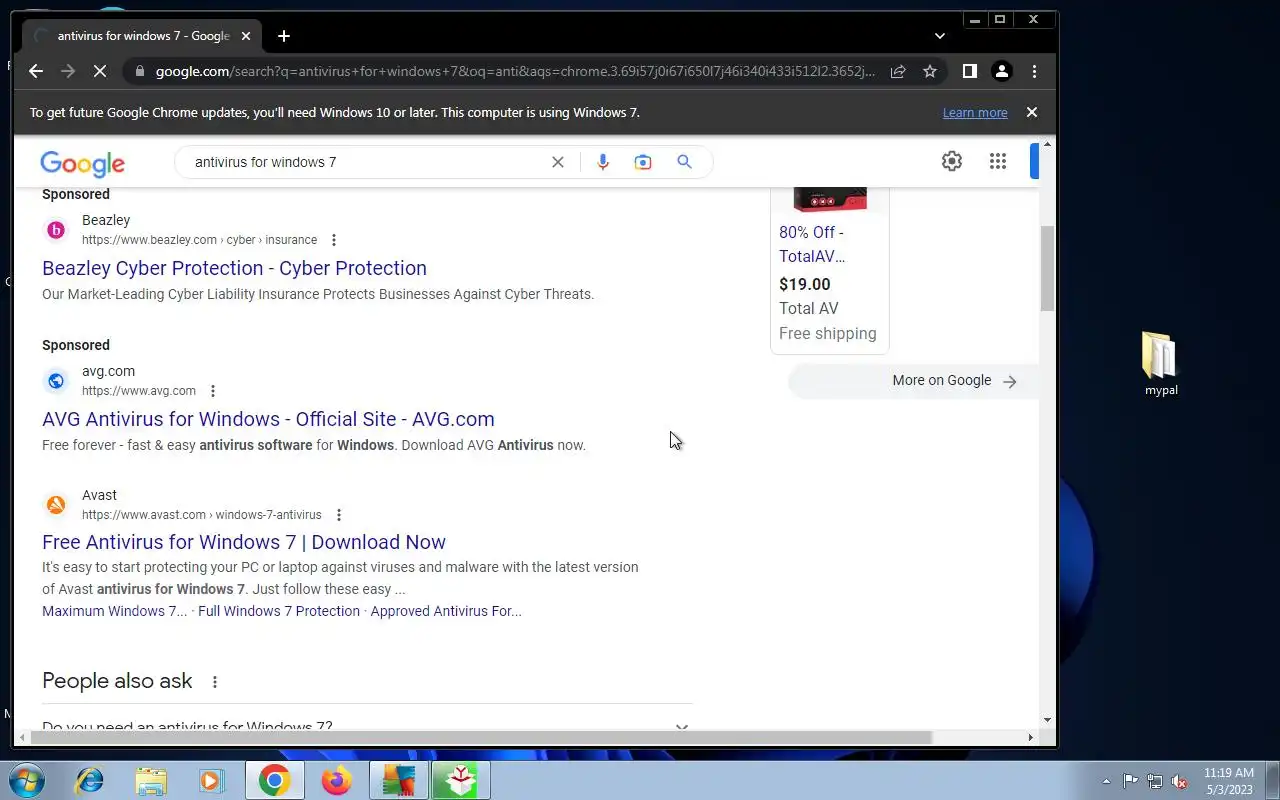Open the Full Windows 7 Protection sitelink
Image resolution: width=1280 pixels, height=800 pixels.
coord(279,611)
